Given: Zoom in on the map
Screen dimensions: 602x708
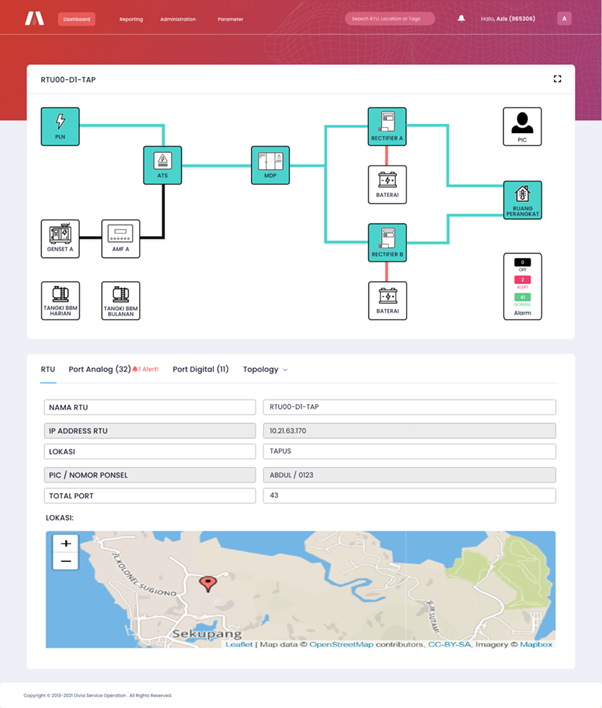Looking at the screenshot, I should 66,543.
